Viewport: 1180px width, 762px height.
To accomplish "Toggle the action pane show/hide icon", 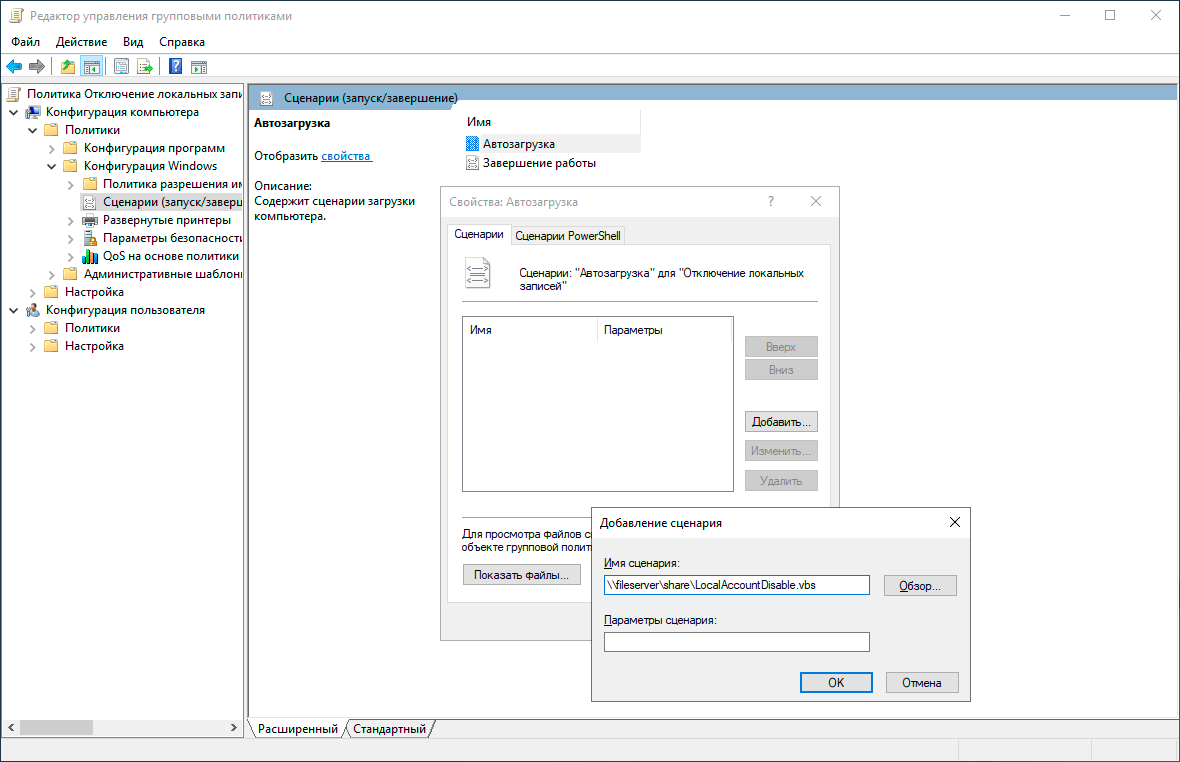I will point(199,67).
